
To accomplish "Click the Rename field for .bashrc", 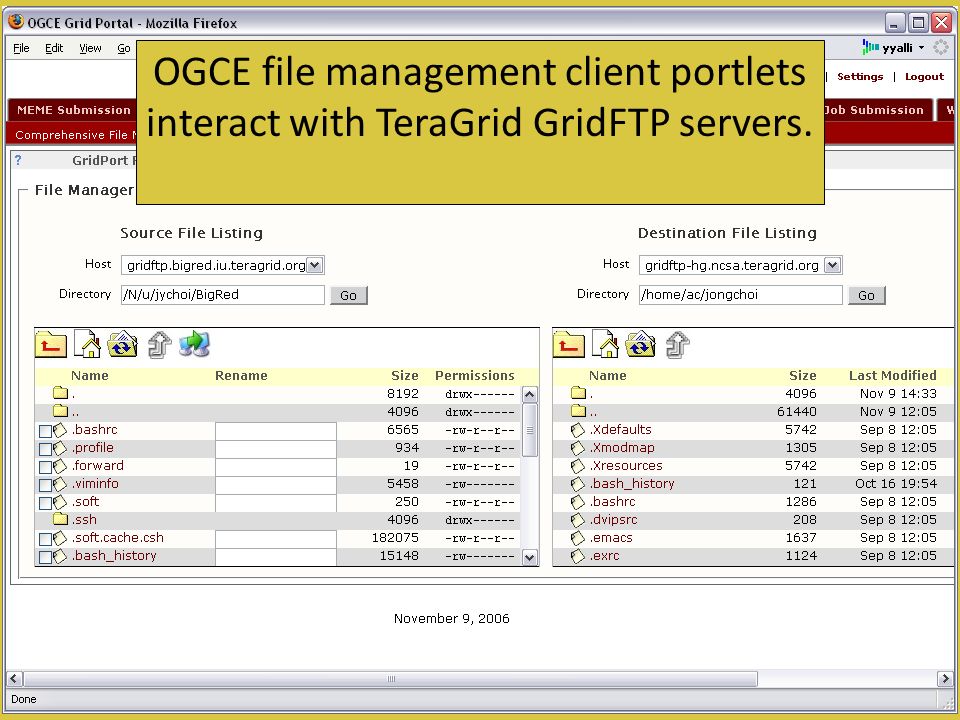I will click(x=276, y=430).
